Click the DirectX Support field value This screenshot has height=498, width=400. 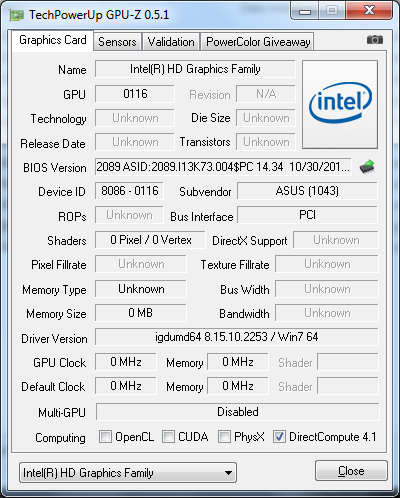click(x=336, y=240)
